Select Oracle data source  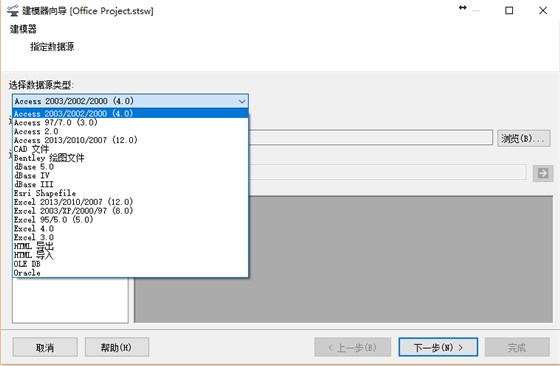point(130,273)
